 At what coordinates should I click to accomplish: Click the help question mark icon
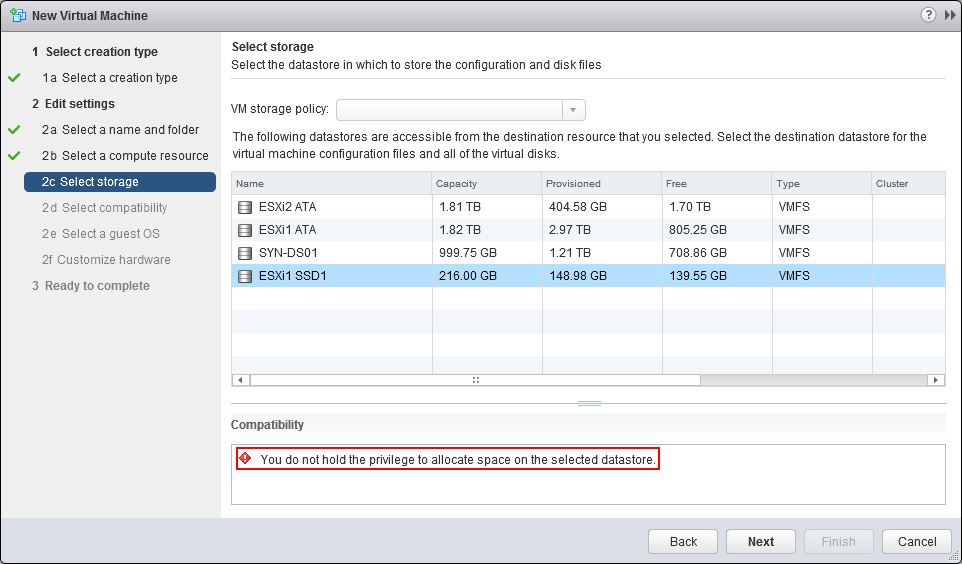(x=928, y=15)
